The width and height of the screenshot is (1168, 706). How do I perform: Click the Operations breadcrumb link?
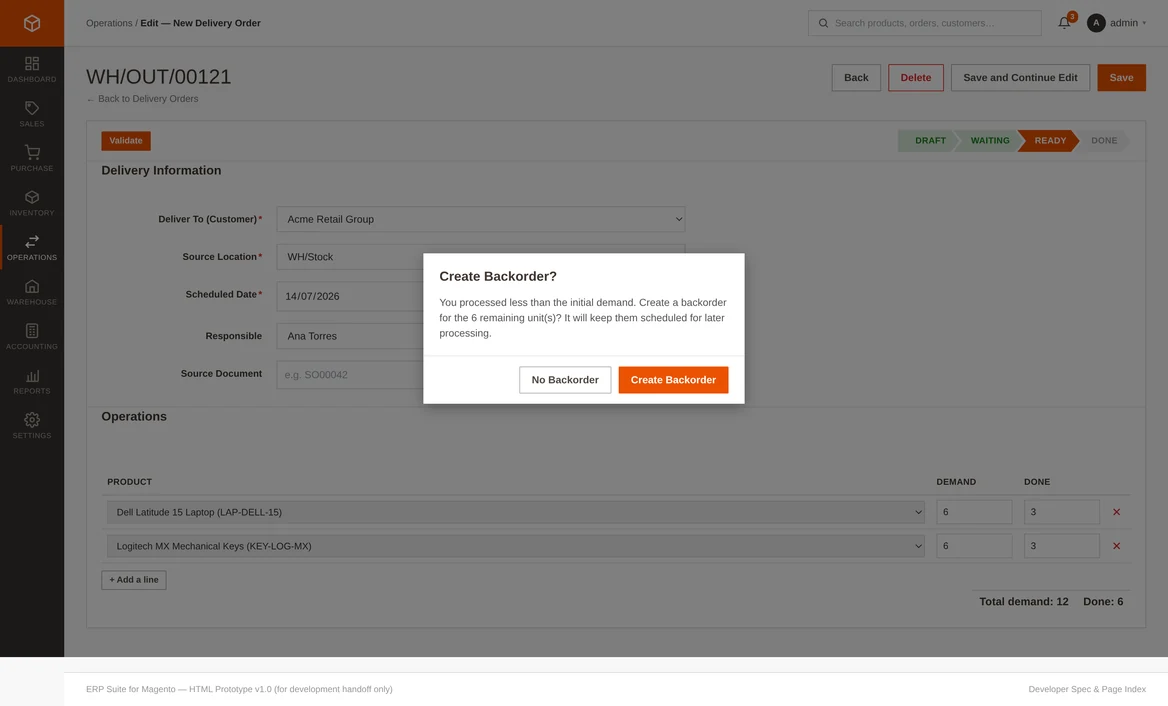pyautogui.click(x=109, y=23)
